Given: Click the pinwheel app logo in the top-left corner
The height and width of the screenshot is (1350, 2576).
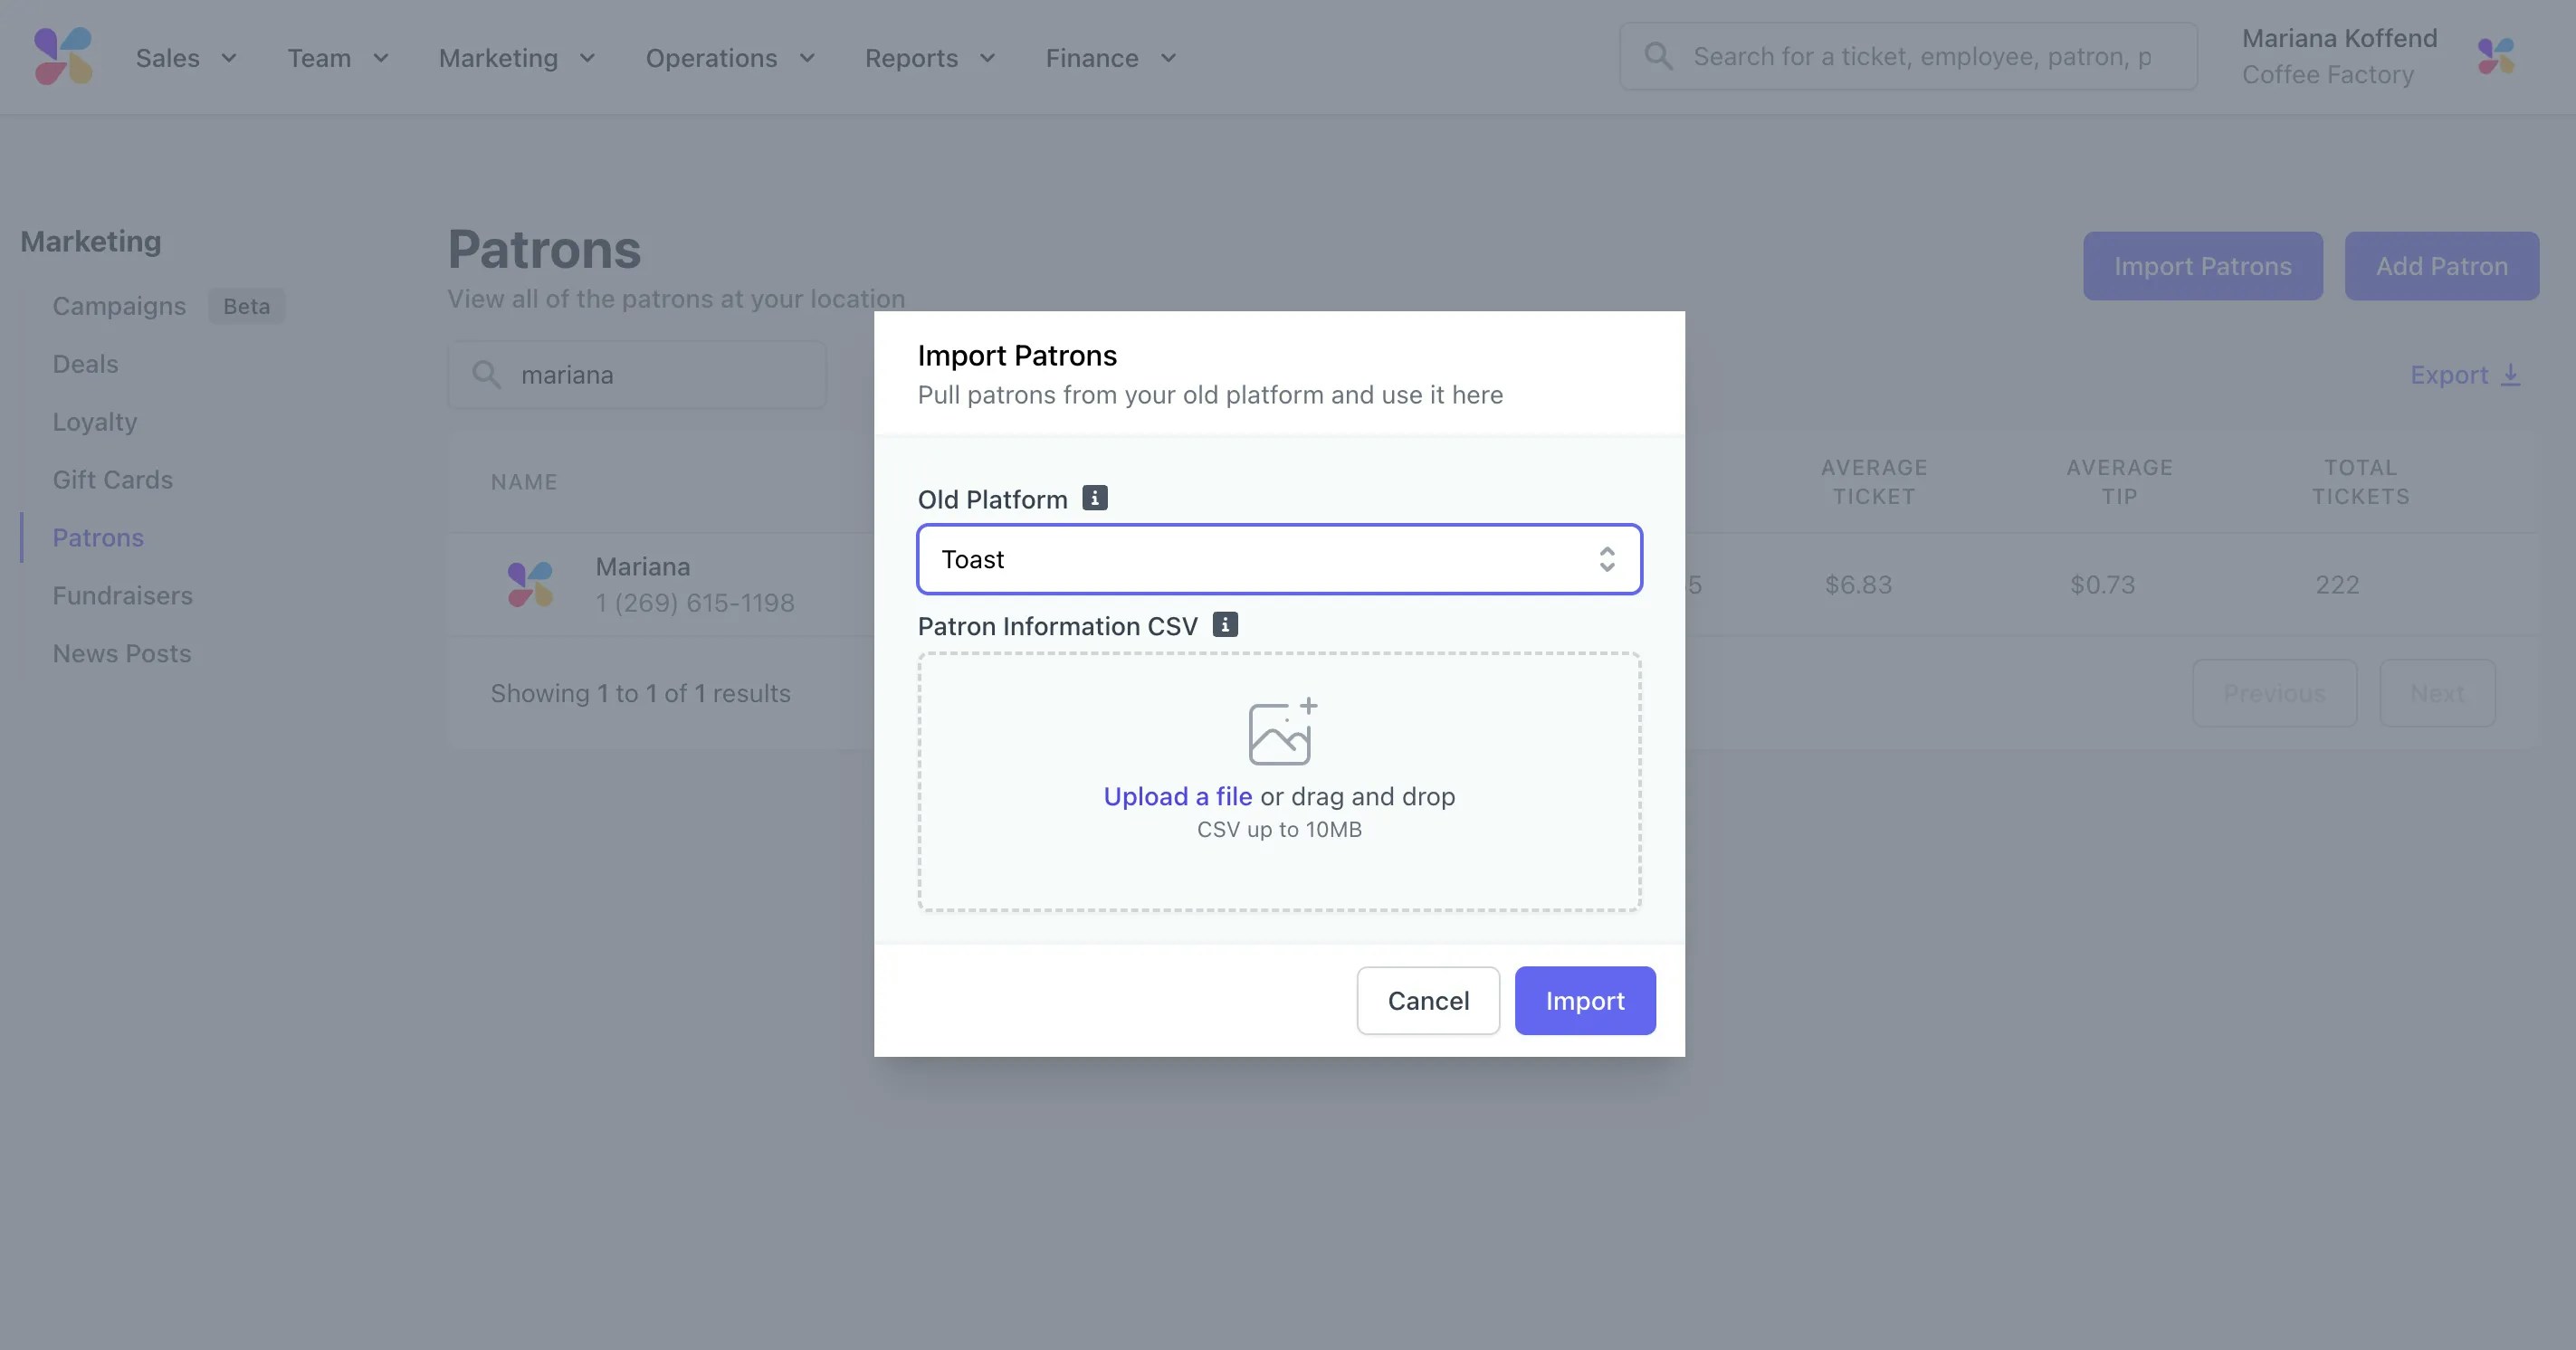Looking at the screenshot, I should coord(63,57).
